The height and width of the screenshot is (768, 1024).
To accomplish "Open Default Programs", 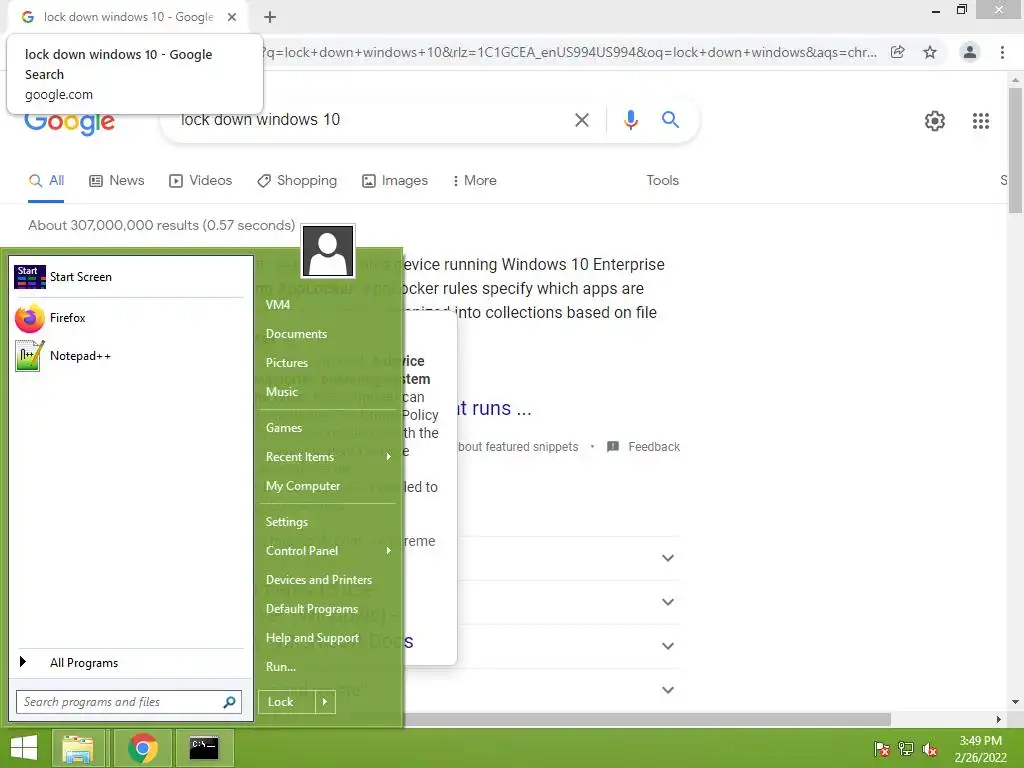I will point(312,609).
